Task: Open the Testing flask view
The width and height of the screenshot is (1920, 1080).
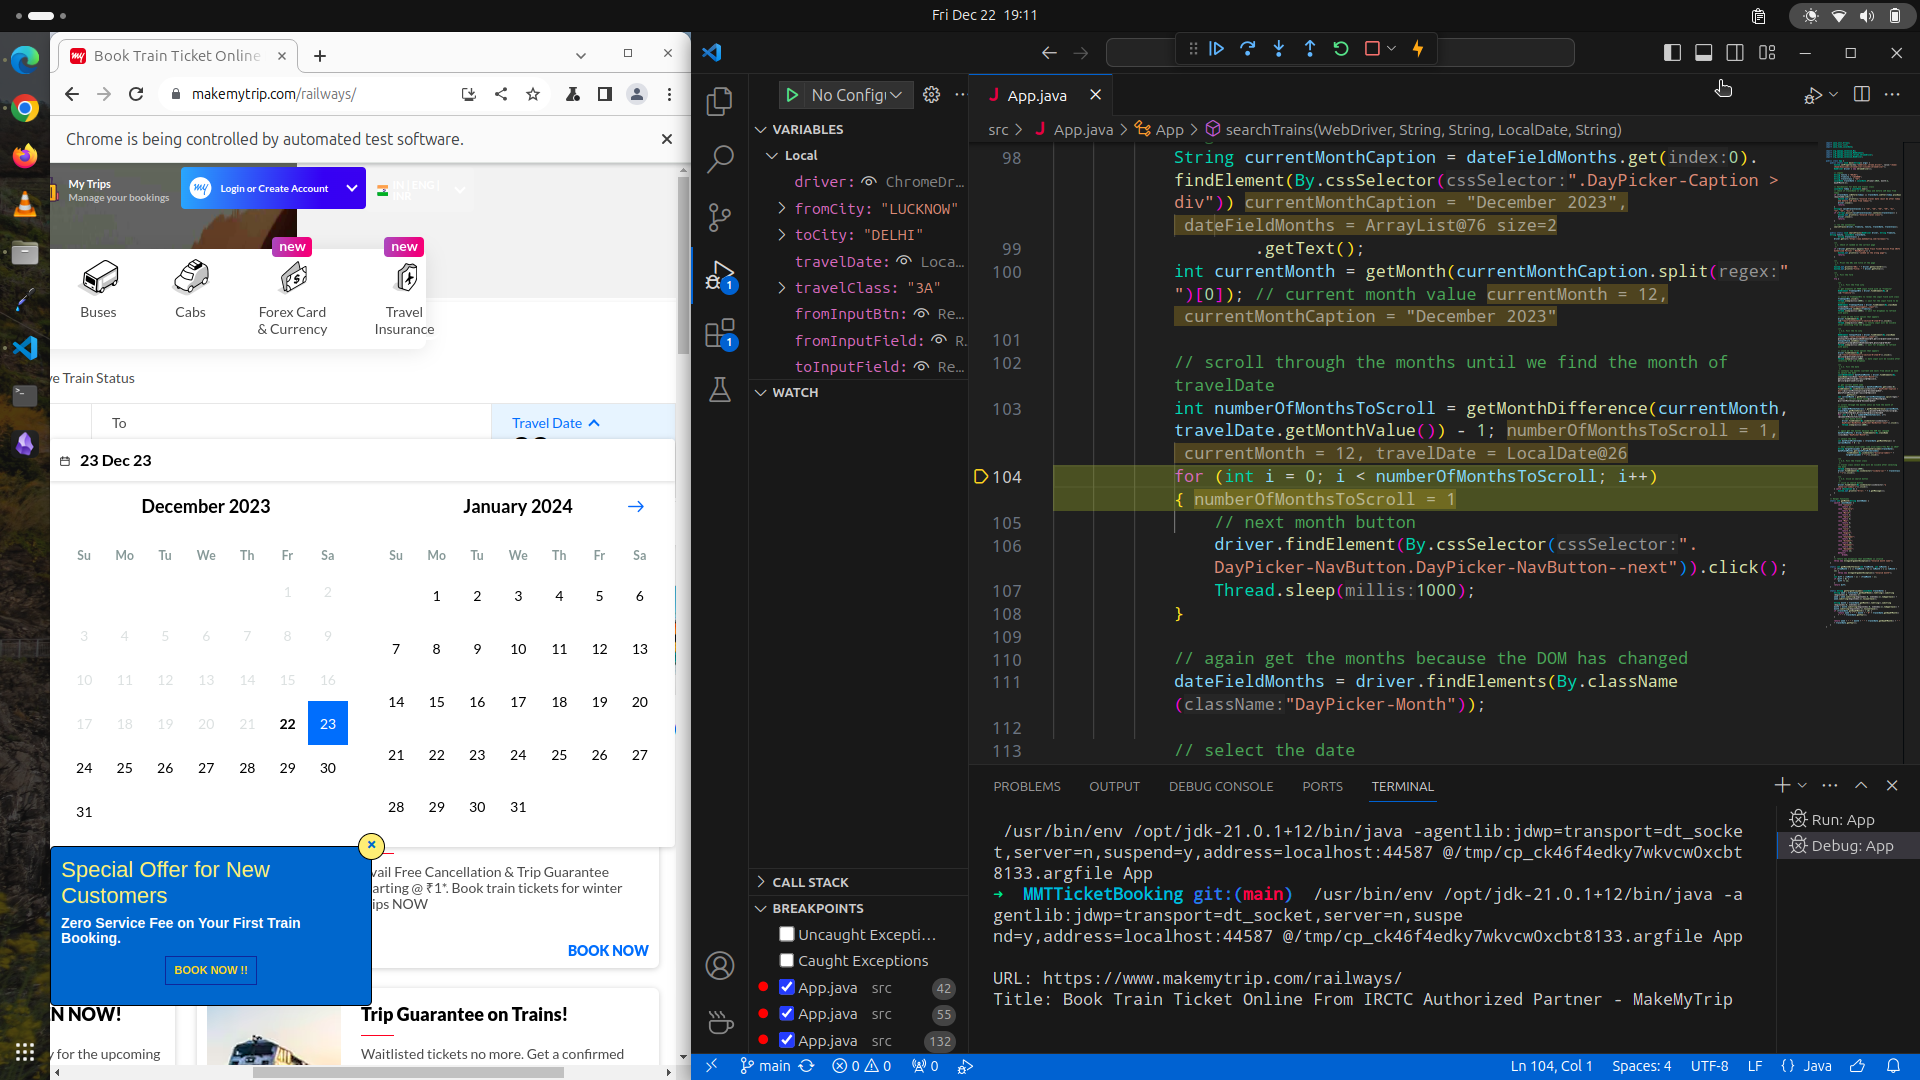Action: point(719,390)
